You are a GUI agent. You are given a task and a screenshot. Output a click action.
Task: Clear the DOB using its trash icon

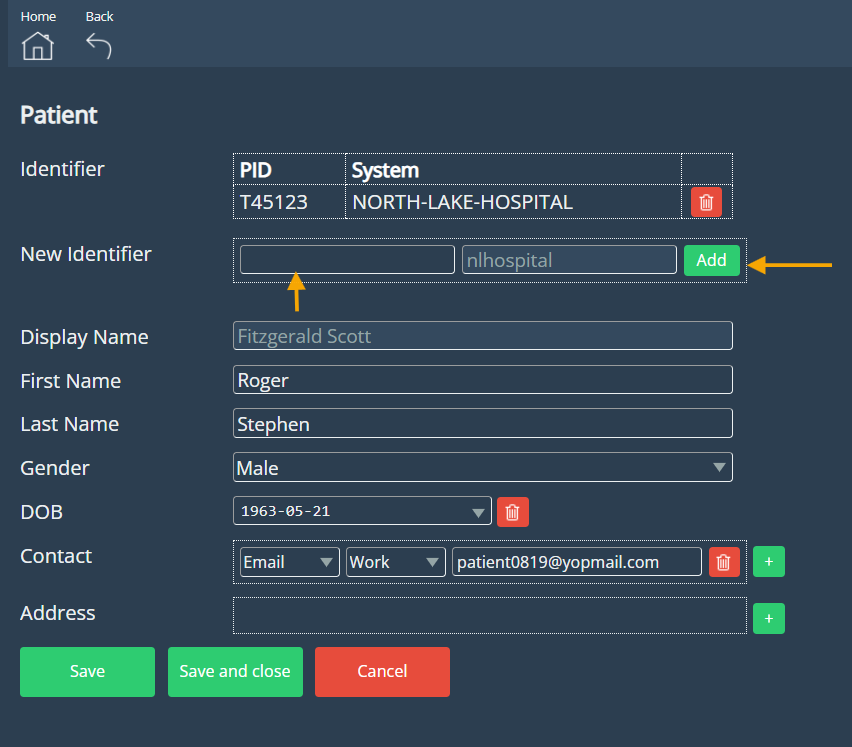pos(512,512)
